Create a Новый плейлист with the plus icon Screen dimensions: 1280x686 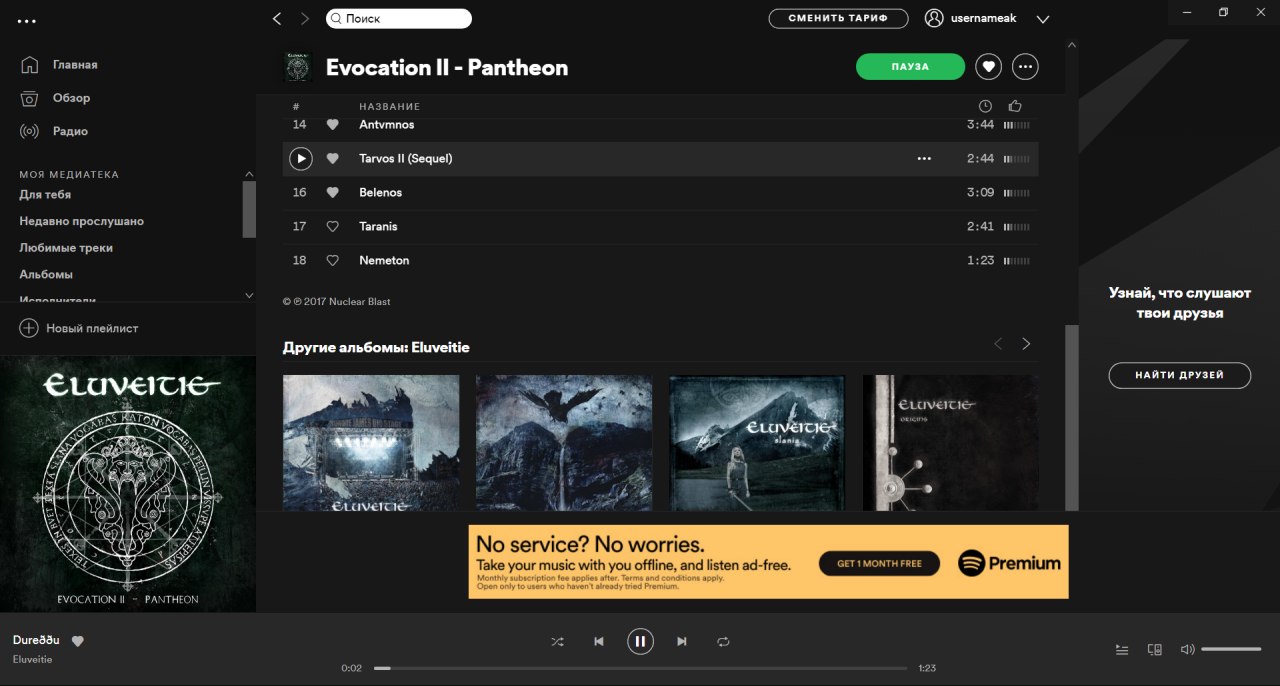click(29, 328)
